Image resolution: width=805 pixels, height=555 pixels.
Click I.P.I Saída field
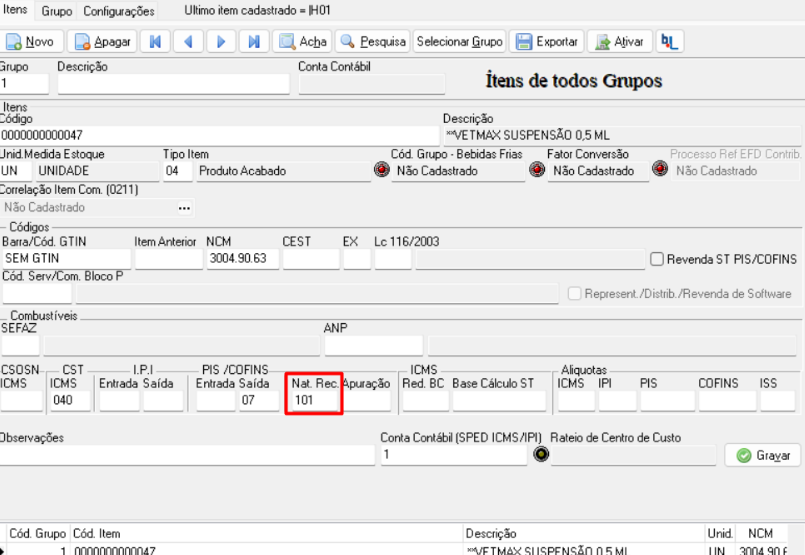163,401
